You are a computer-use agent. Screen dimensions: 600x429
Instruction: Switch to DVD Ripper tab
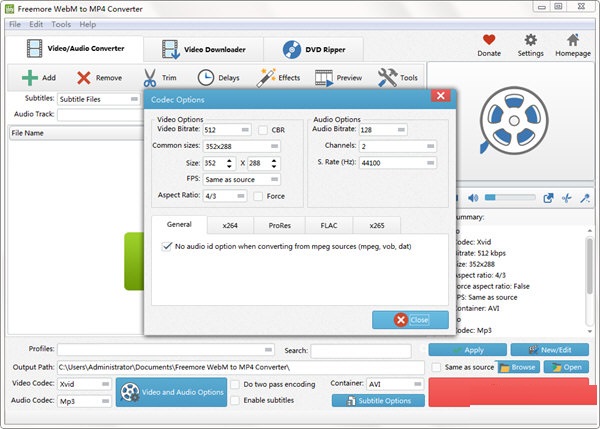pos(313,49)
